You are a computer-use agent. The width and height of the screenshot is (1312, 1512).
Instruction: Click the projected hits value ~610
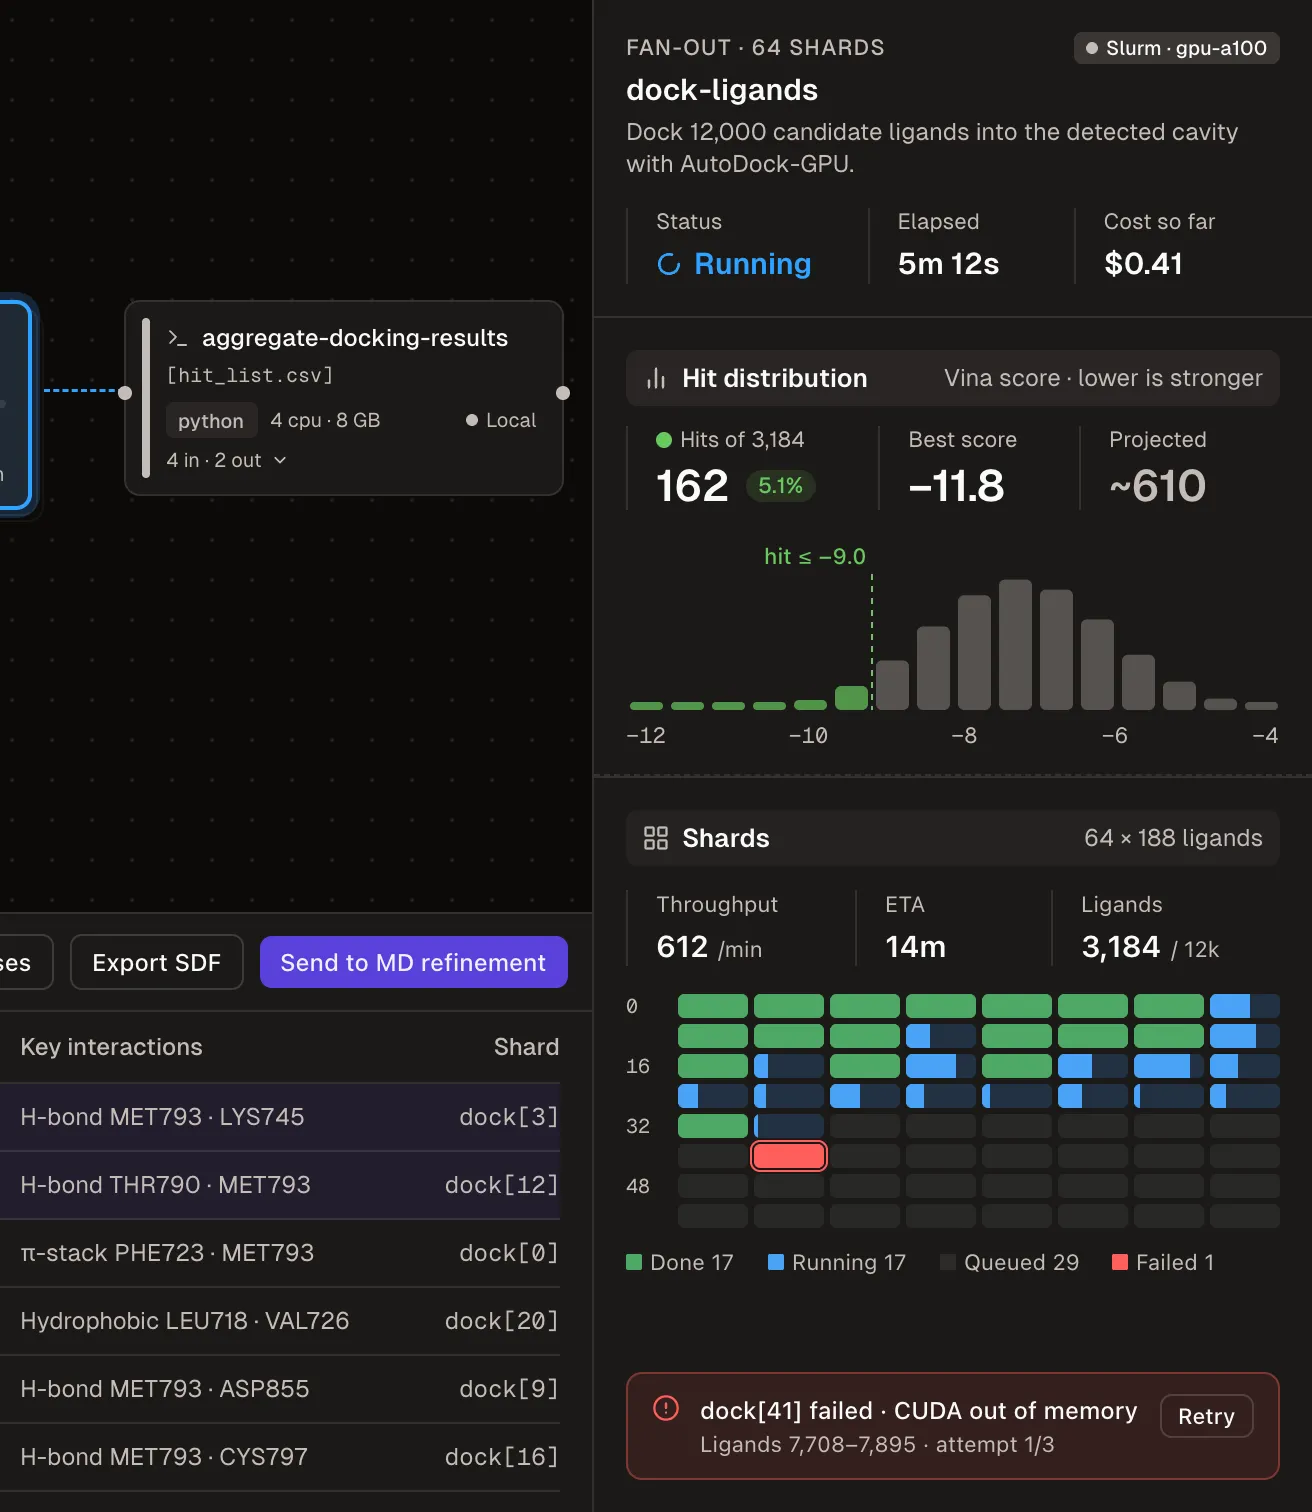tap(1158, 486)
